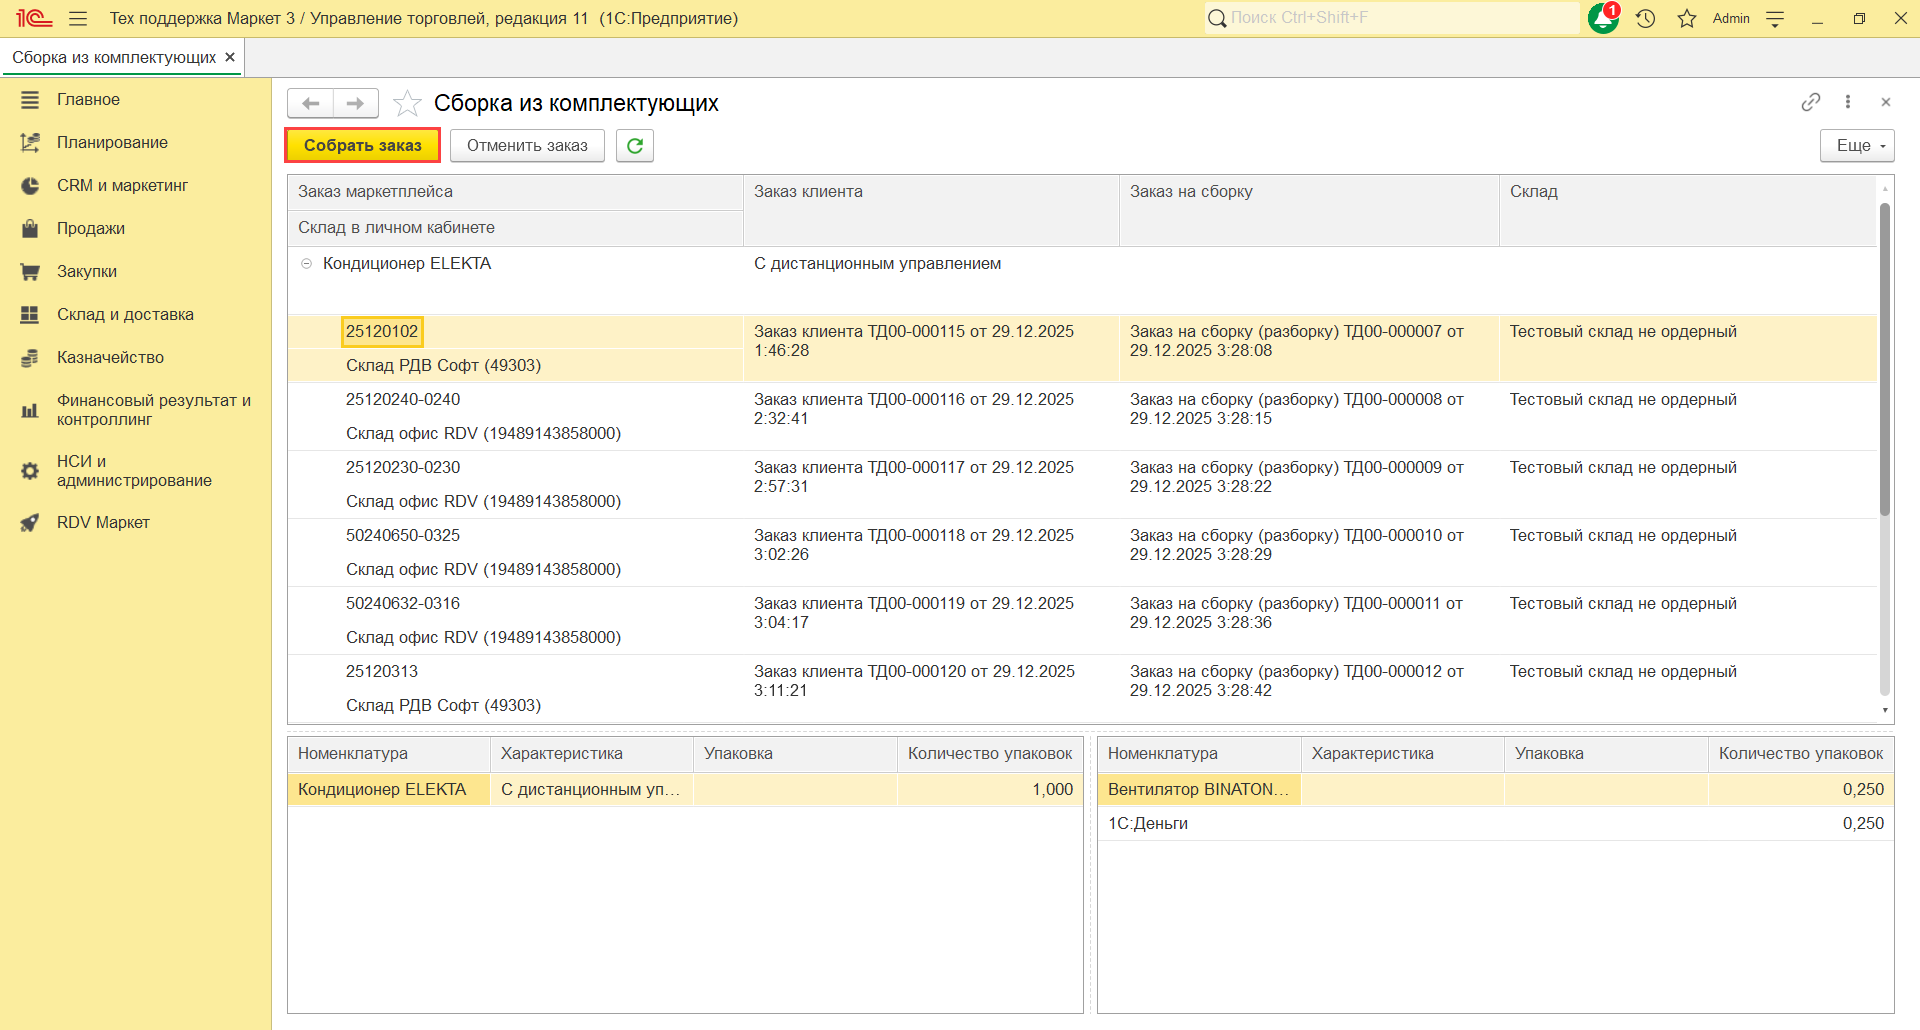Open the RDV Маркет section
This screenshot has width=1920, height=1030.
pos(103,522)
